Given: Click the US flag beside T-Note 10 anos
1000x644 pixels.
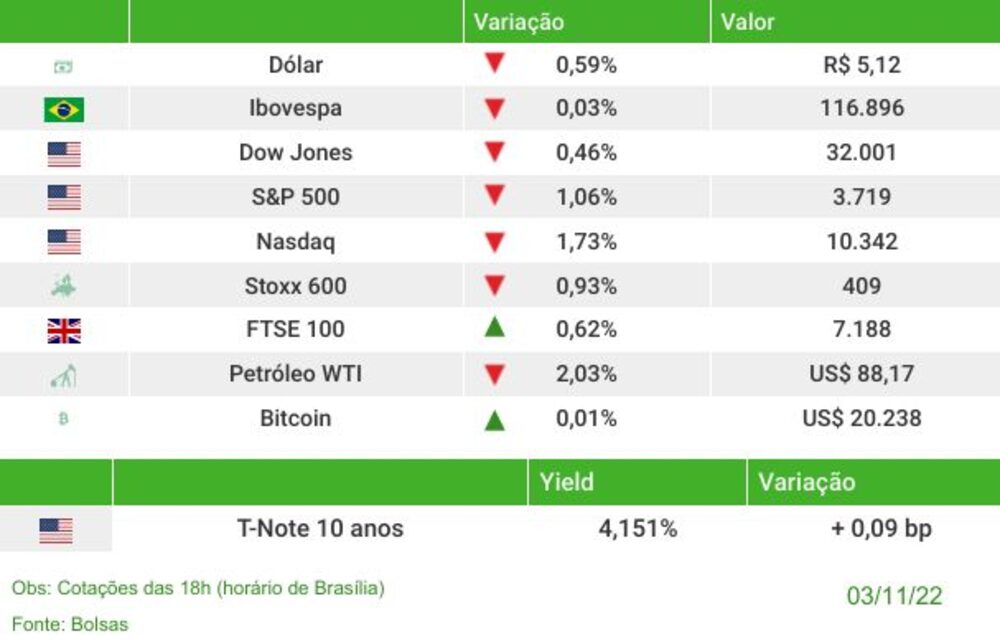Looking at the screenshot, I should tap(55, 531).
